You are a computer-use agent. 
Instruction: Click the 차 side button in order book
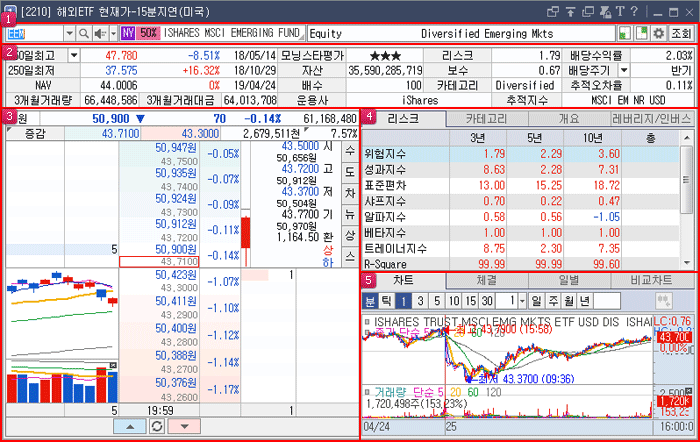point(350,193)
